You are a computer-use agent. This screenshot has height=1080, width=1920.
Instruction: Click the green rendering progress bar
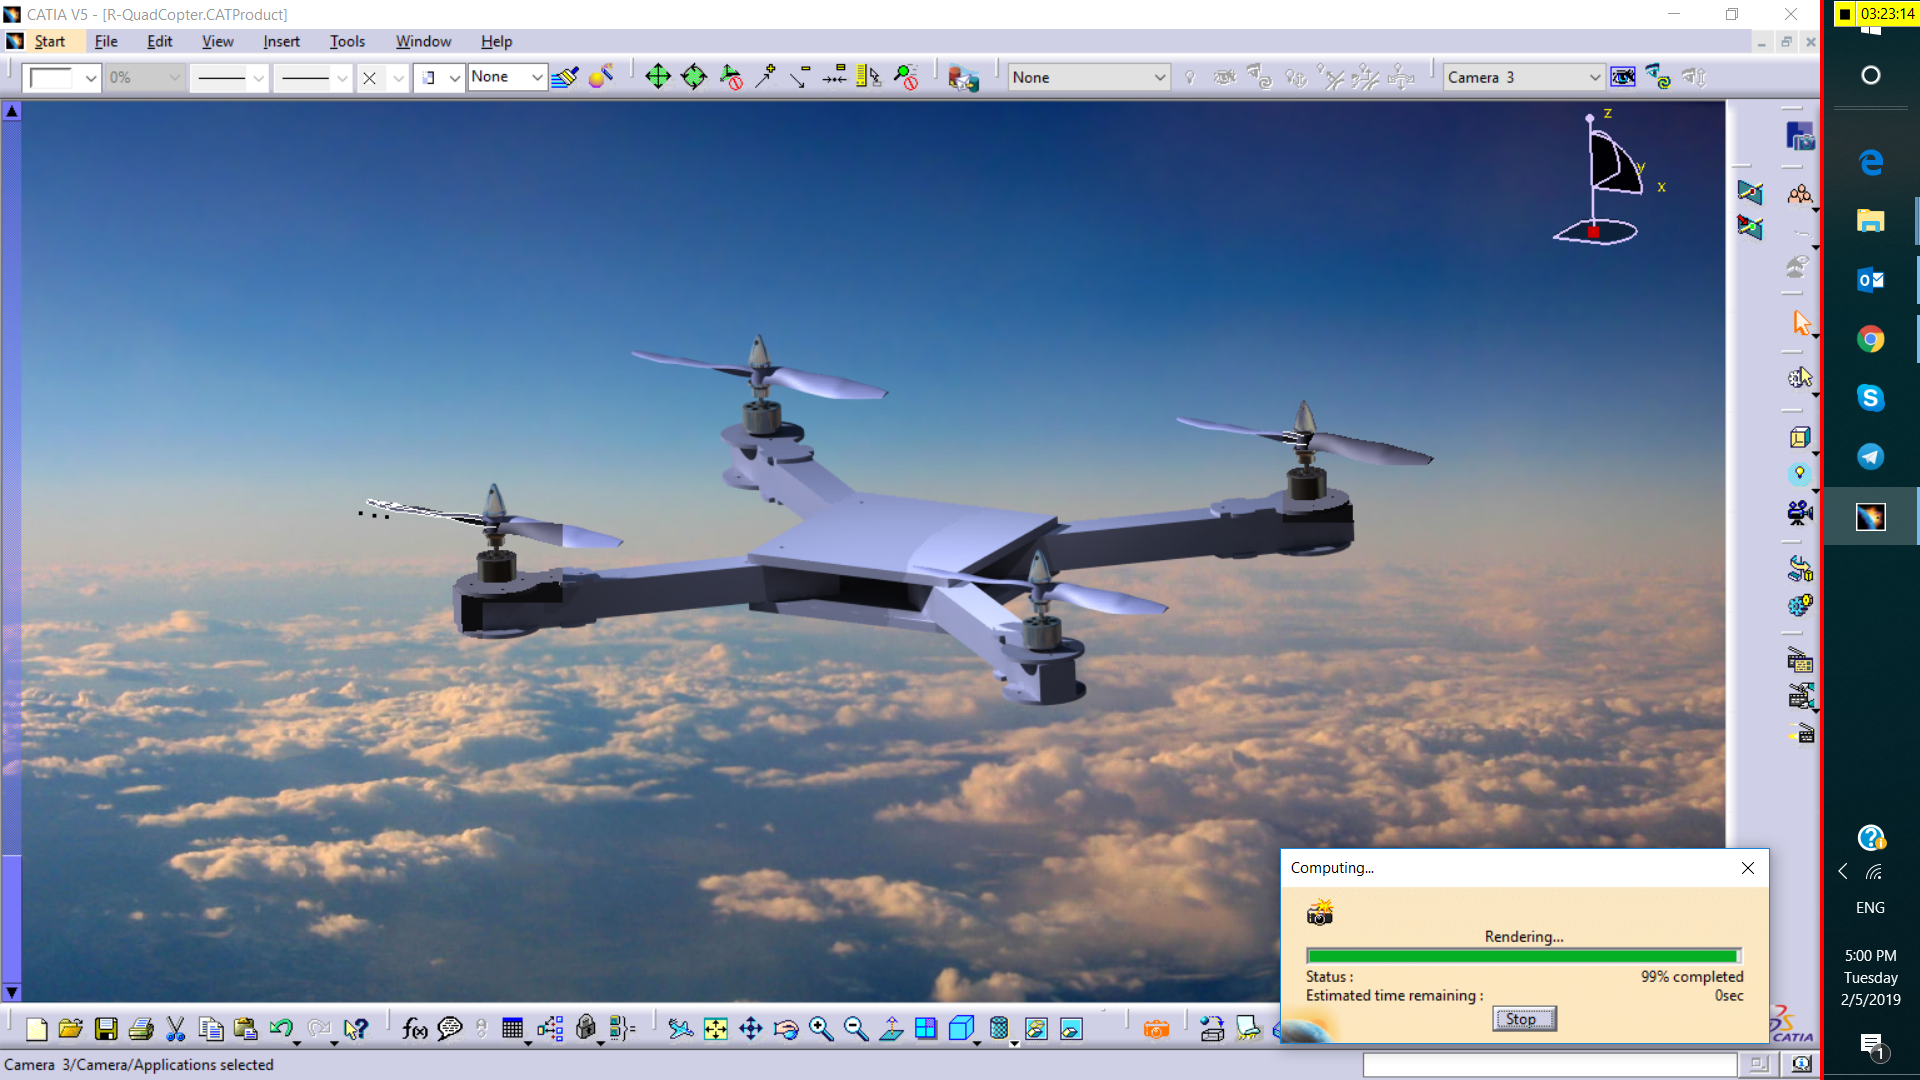point(1522,956)
